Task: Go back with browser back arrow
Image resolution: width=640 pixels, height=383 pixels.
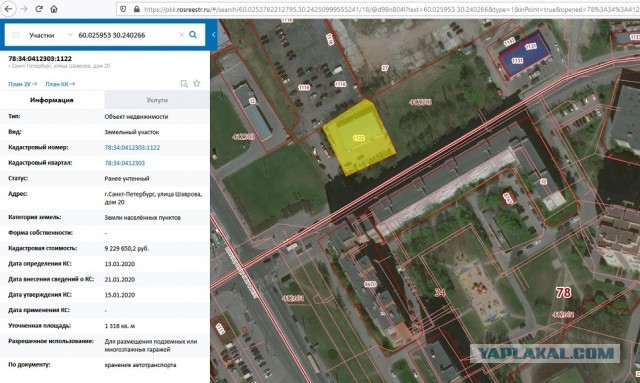Action: pos(9,9)
